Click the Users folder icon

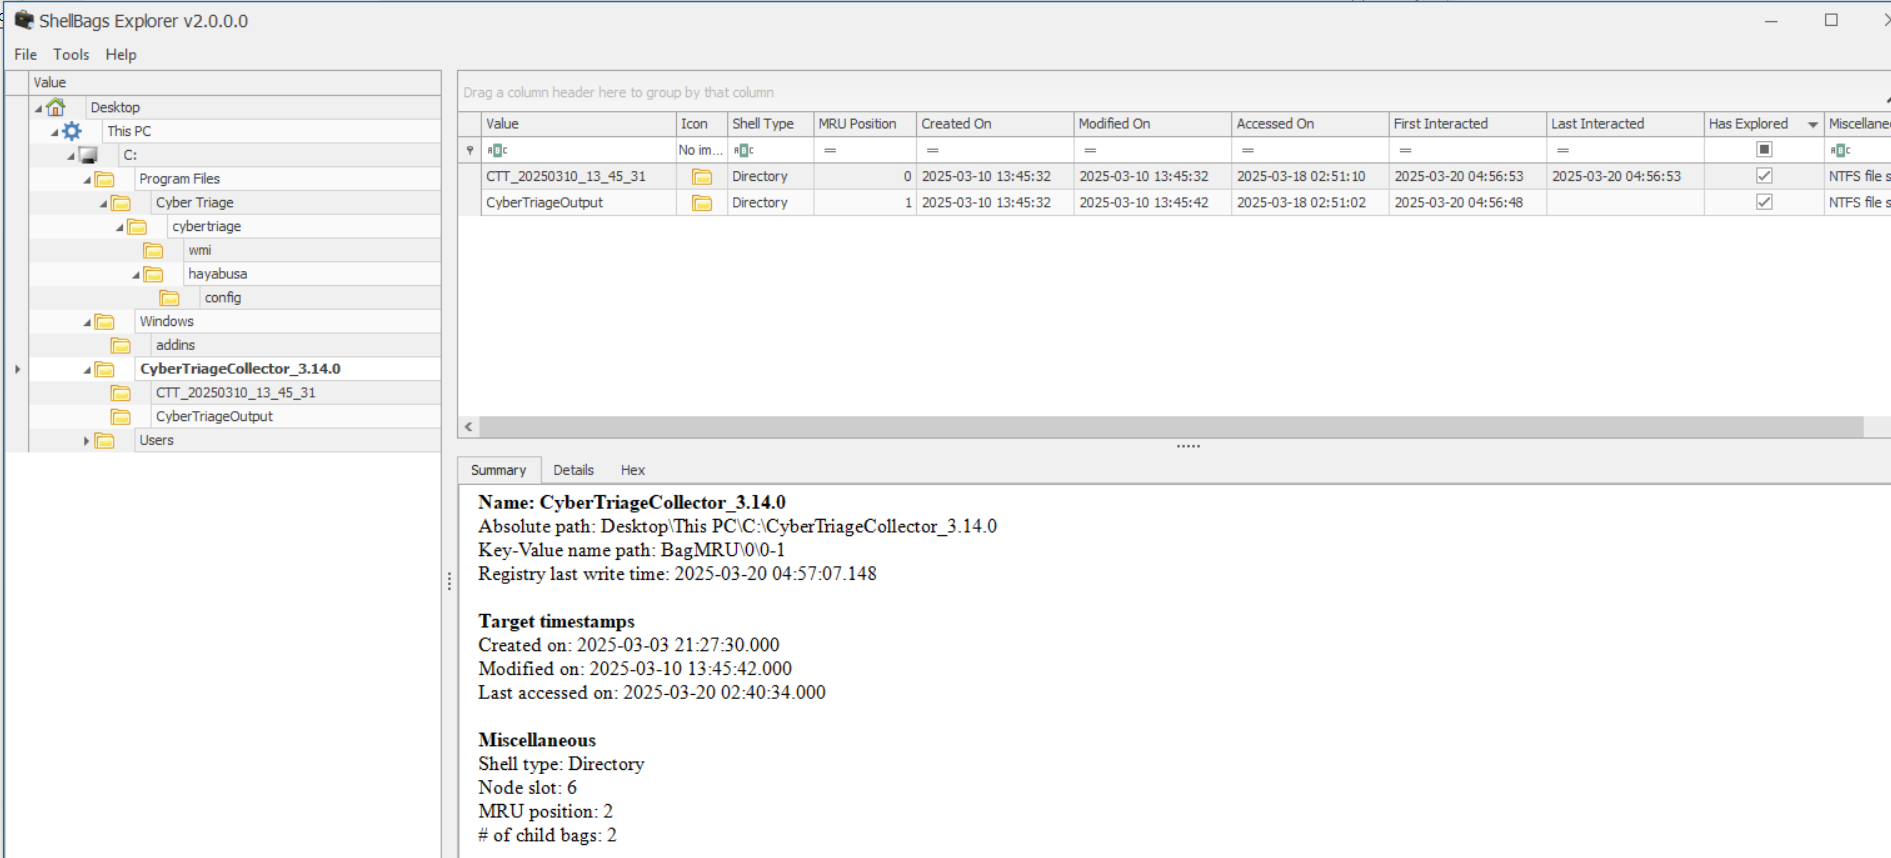(x=105, y=441)
